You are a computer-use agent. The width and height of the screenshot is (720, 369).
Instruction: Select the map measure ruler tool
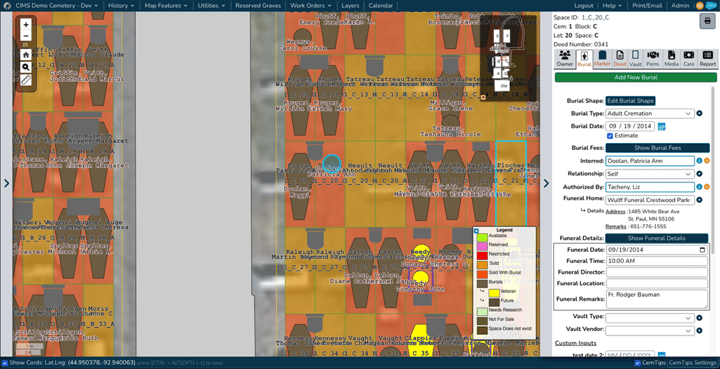point(26,80)
